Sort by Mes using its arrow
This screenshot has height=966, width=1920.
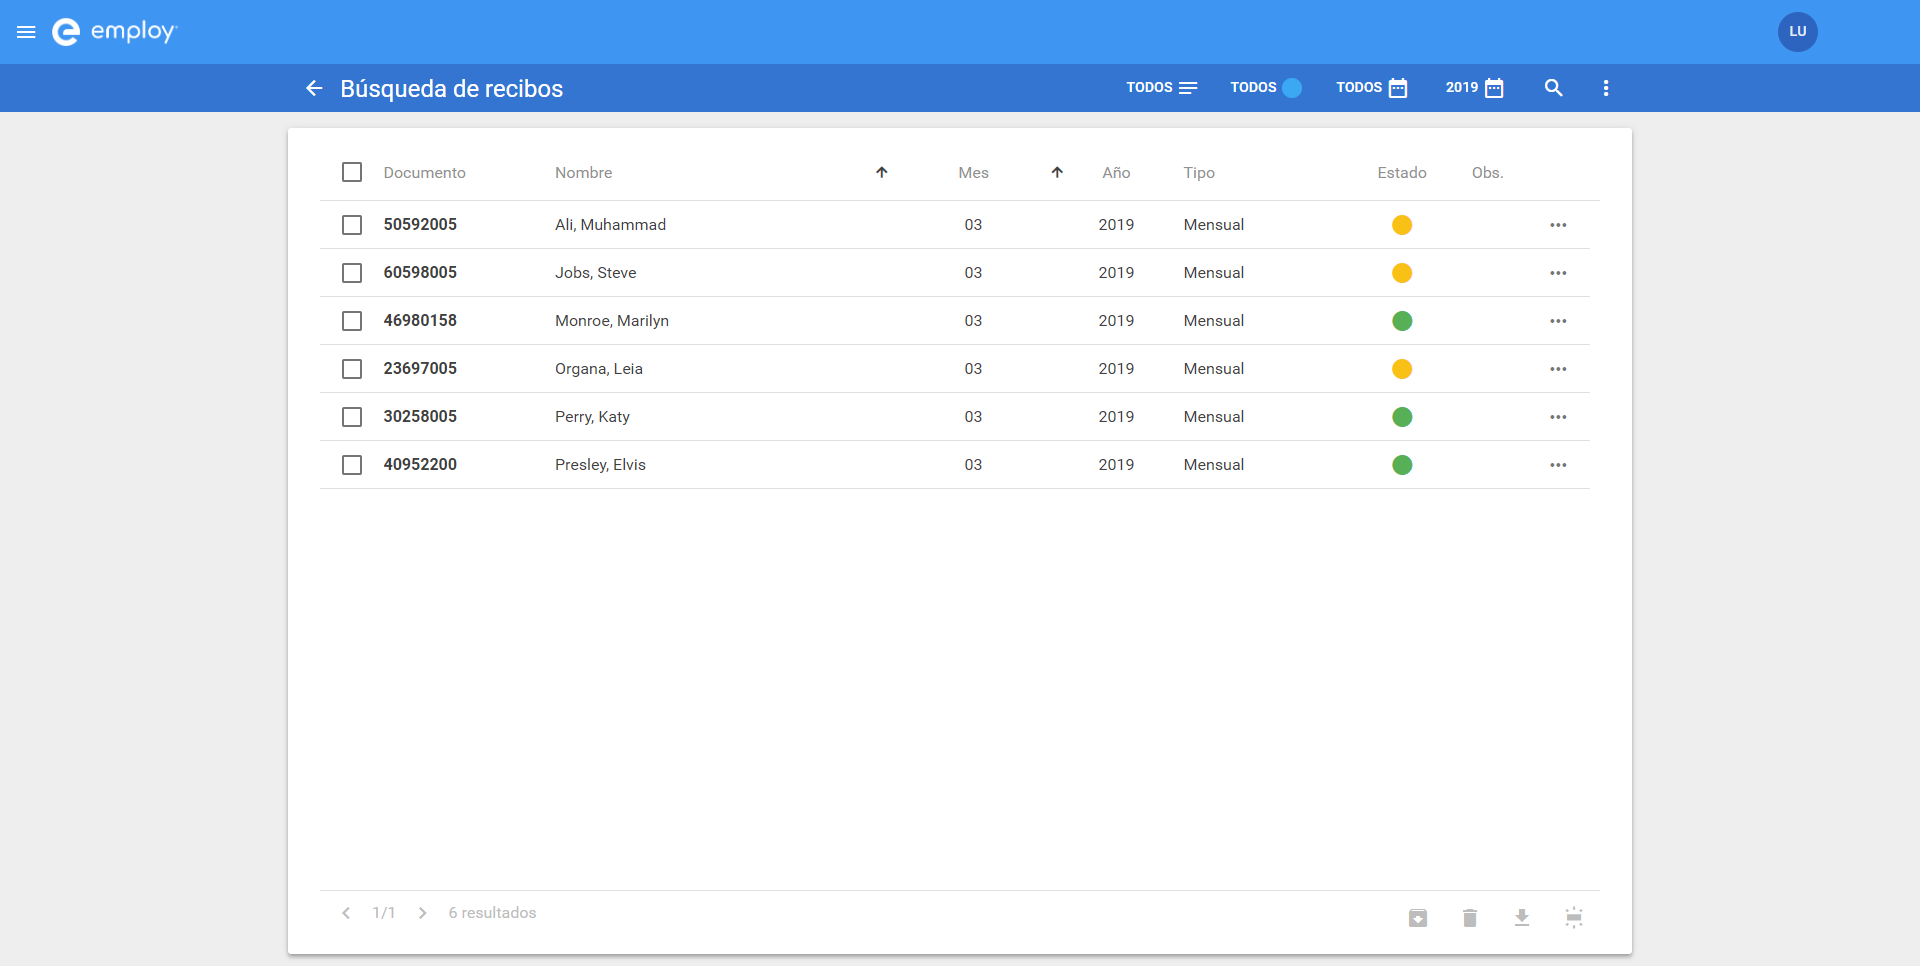pos(1057,172)
